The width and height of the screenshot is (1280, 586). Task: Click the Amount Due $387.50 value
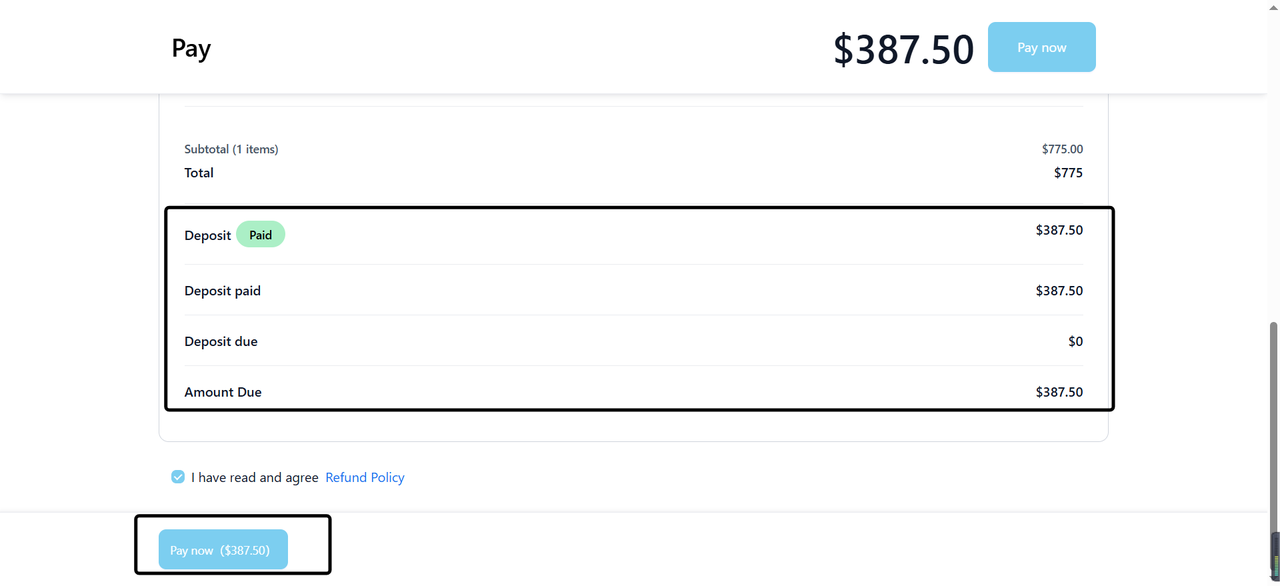tap(1059, 392)
